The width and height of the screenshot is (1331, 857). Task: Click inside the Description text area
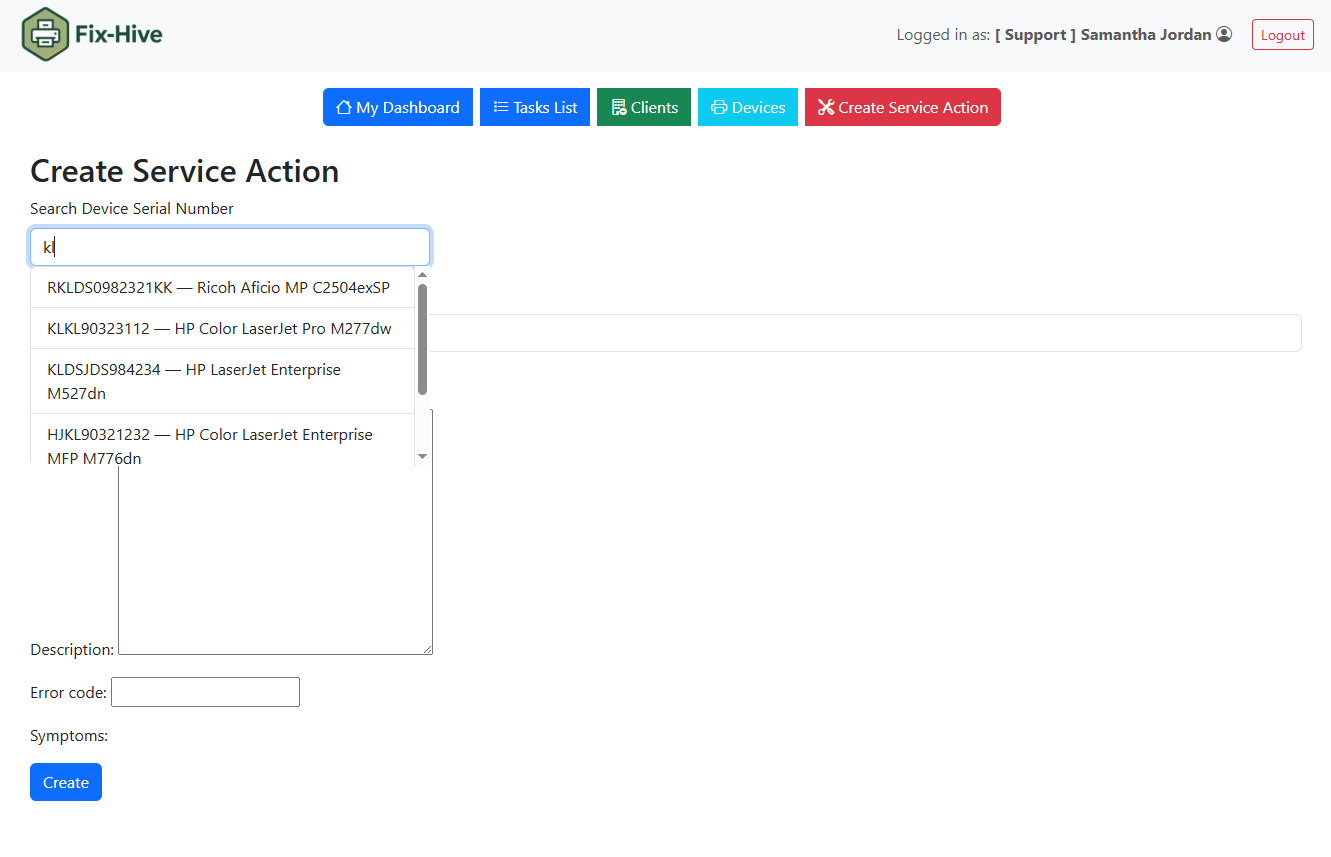pyautogui.click(x=275, y=560)
